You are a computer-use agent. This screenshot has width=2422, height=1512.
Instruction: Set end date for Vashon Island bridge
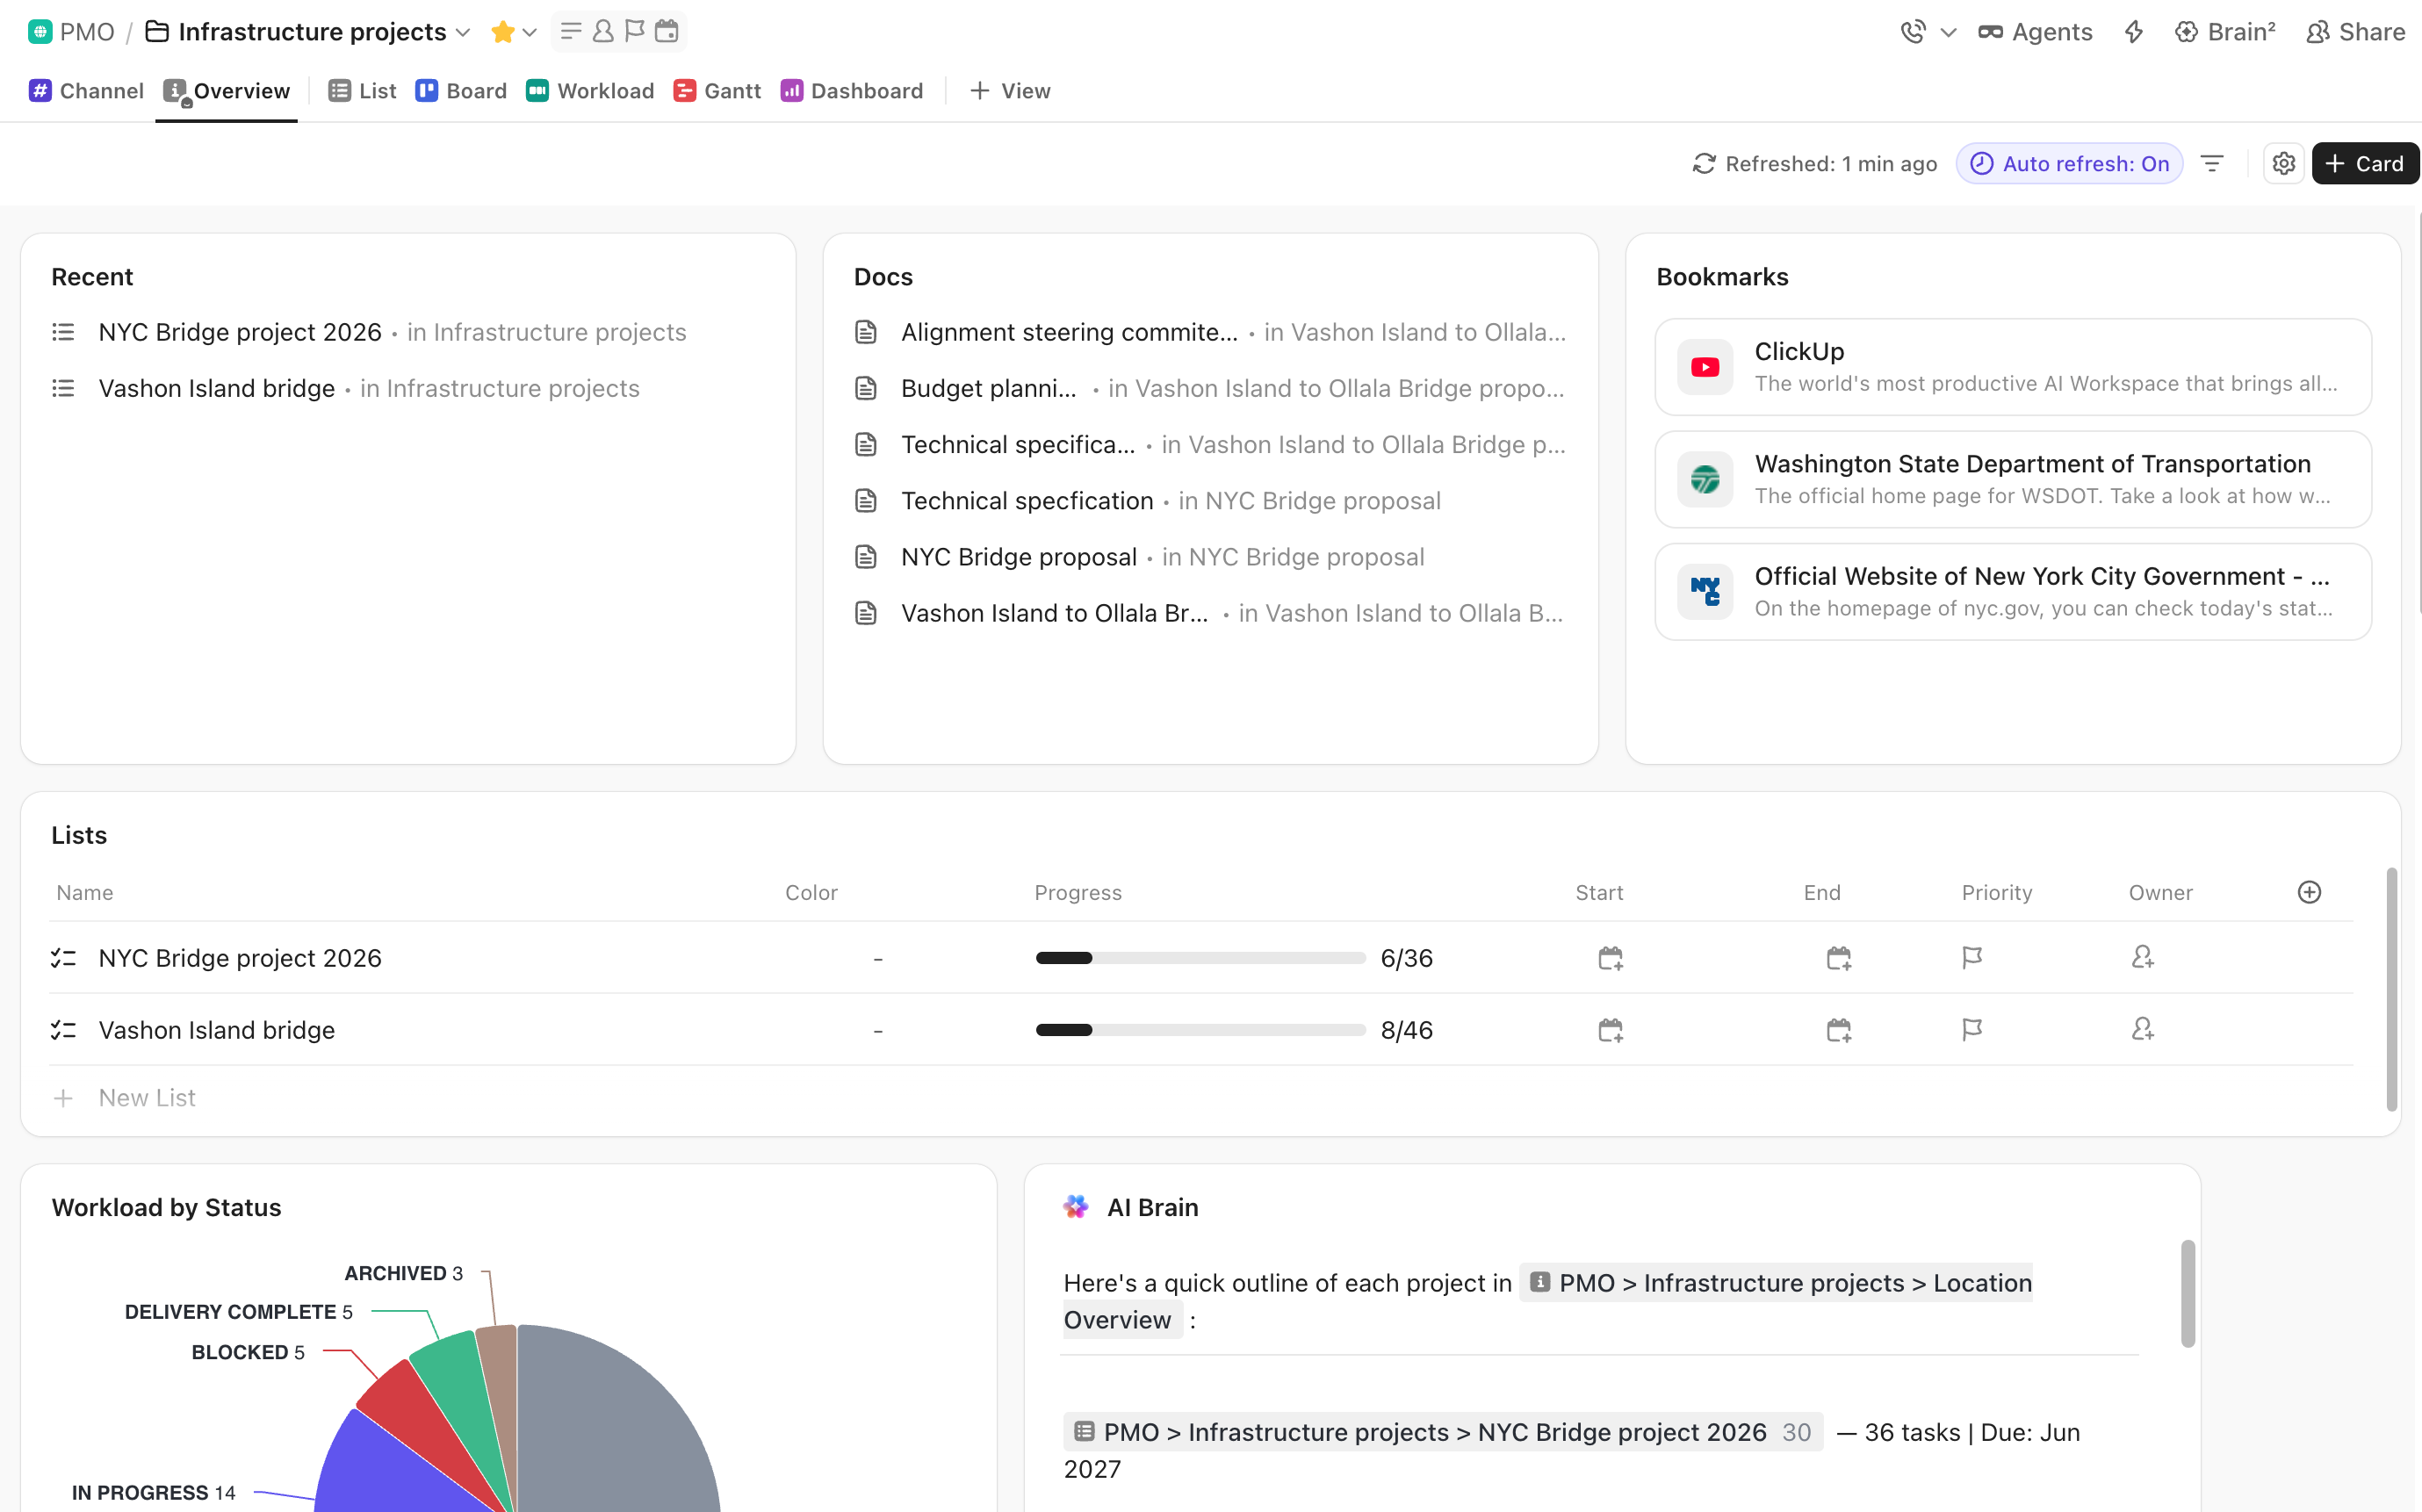1838,1030
